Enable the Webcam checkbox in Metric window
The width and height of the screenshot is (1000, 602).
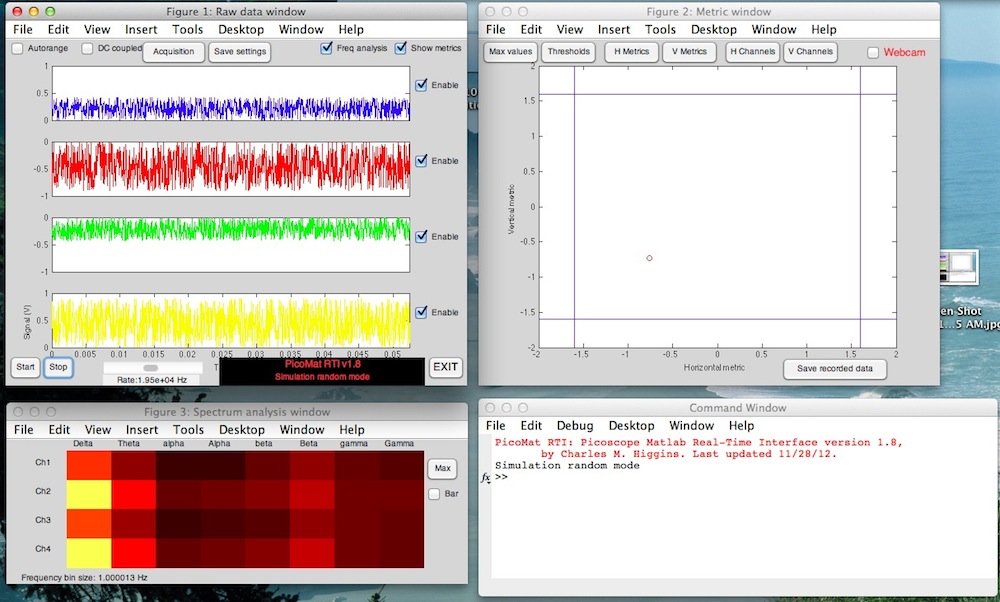click(874, 52)
